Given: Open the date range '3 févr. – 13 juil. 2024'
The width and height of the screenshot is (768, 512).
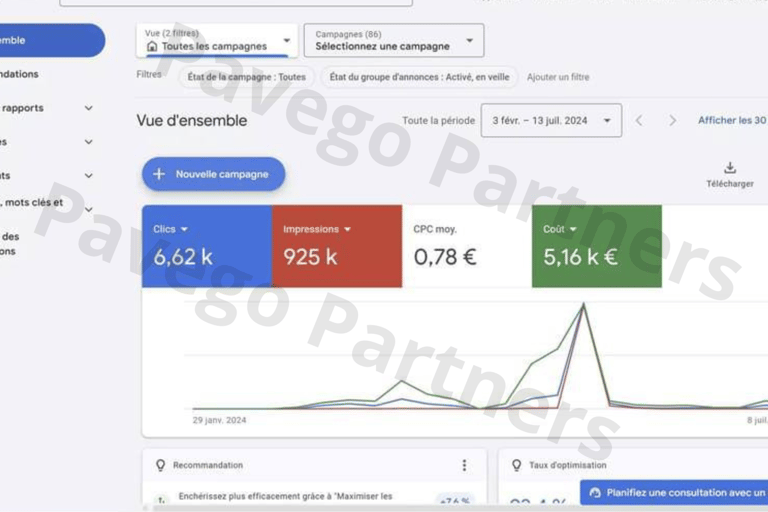Looking at the screenshot, I should (x=551, y=121).
